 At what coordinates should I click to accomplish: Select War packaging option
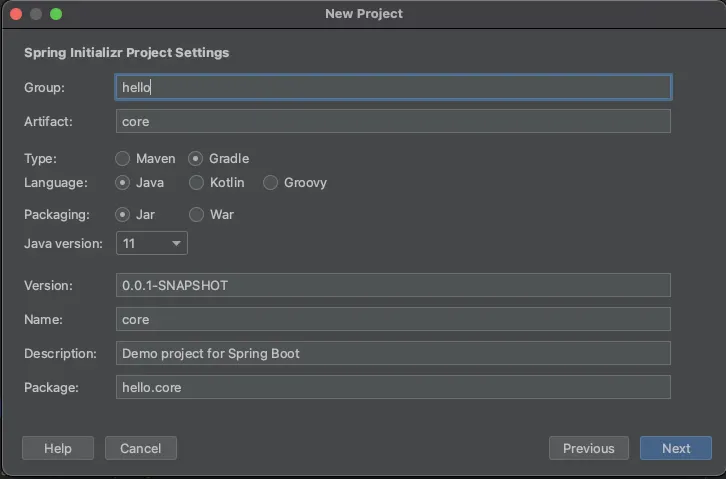coord(196,214)
